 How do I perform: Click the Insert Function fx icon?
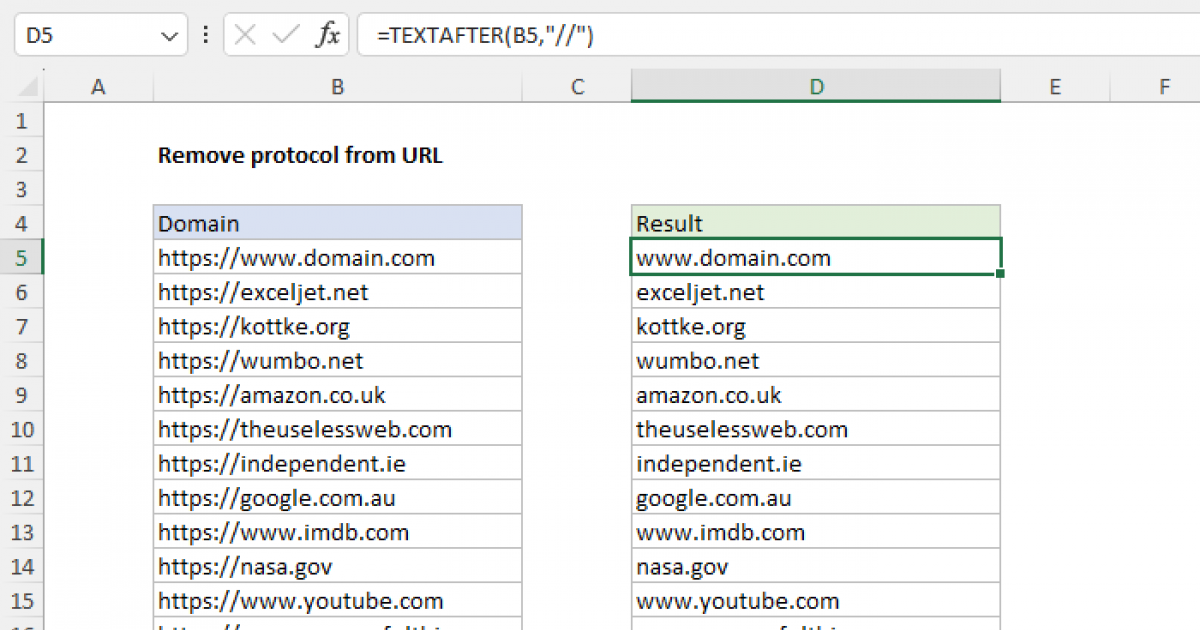click(327, 36)
